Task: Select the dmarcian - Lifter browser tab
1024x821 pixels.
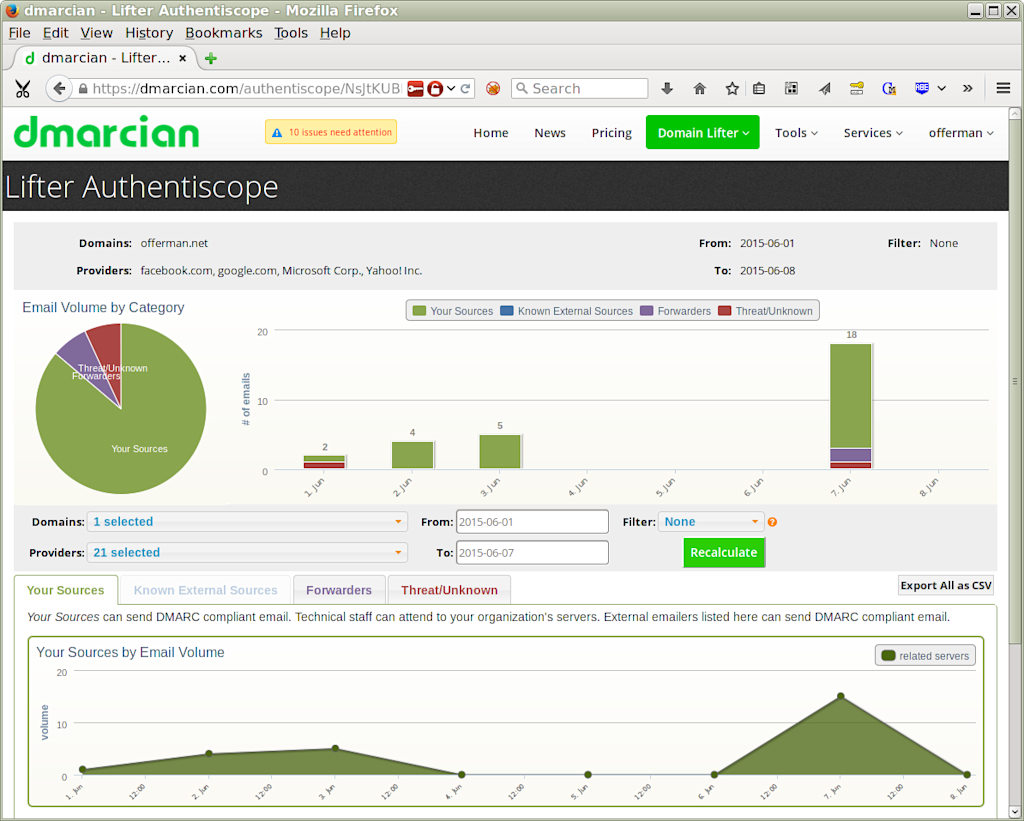Action: pyautogui.click(x=104, y=58)
